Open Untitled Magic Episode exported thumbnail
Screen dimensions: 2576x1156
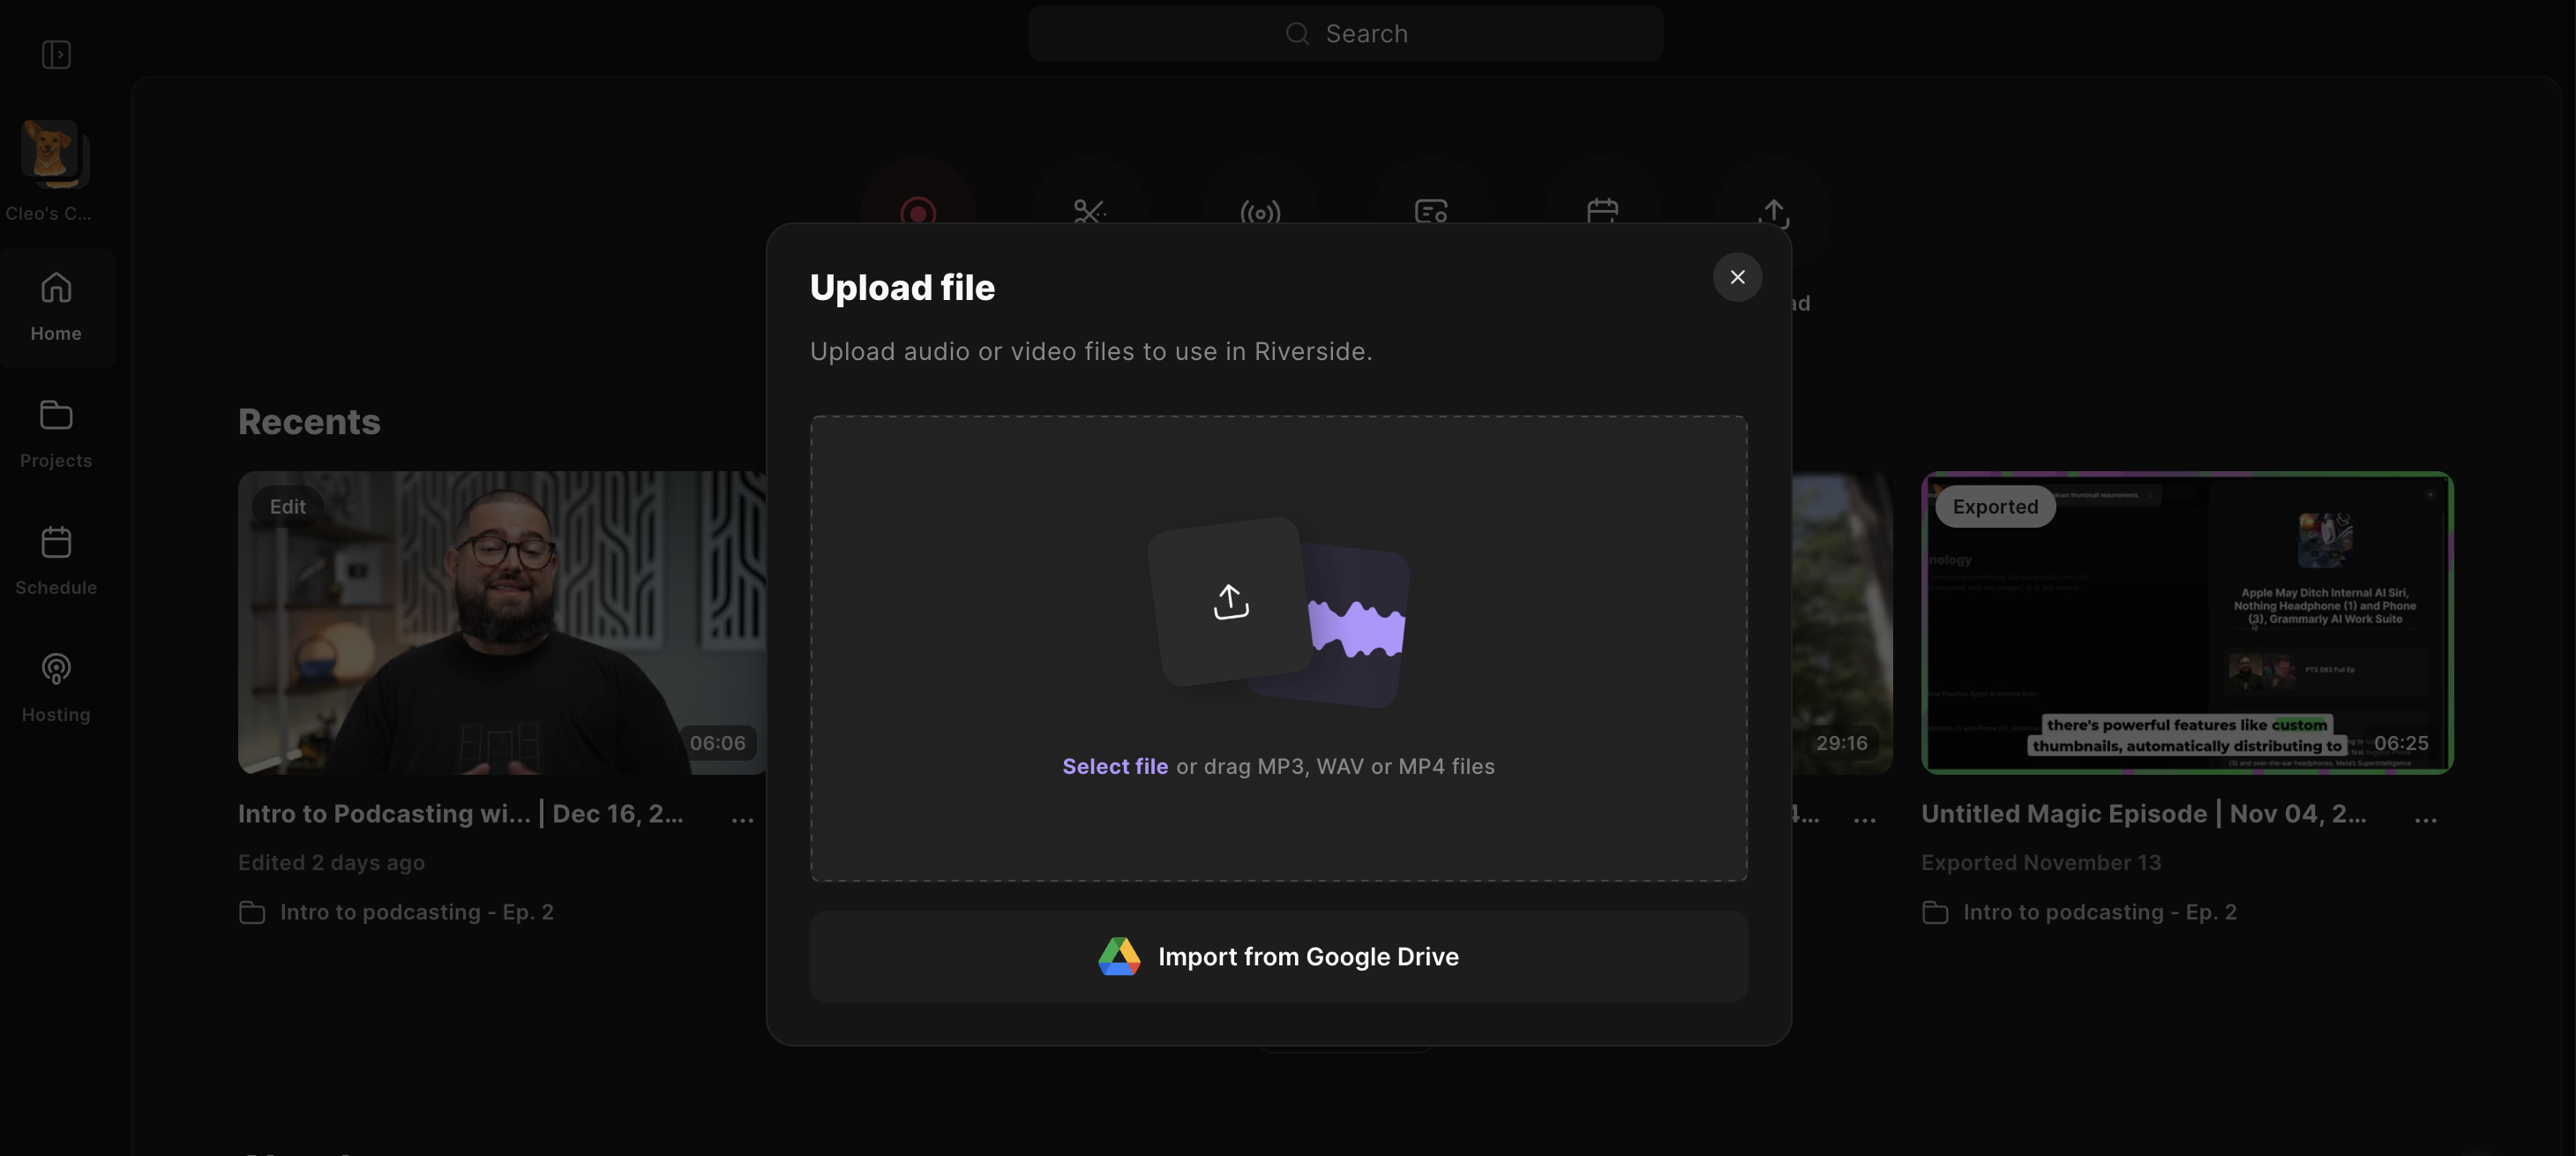(2186, 622)
